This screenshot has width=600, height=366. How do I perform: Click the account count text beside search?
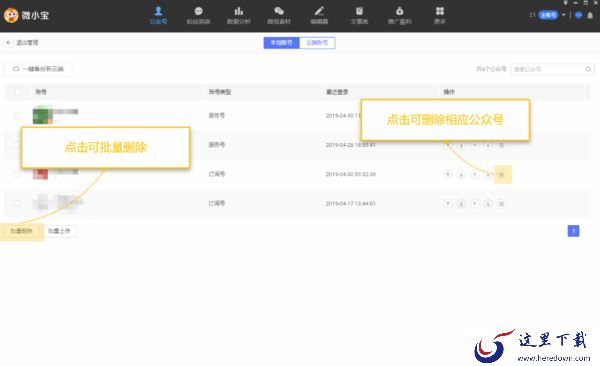pyautogui.click(x=491, y=69)
